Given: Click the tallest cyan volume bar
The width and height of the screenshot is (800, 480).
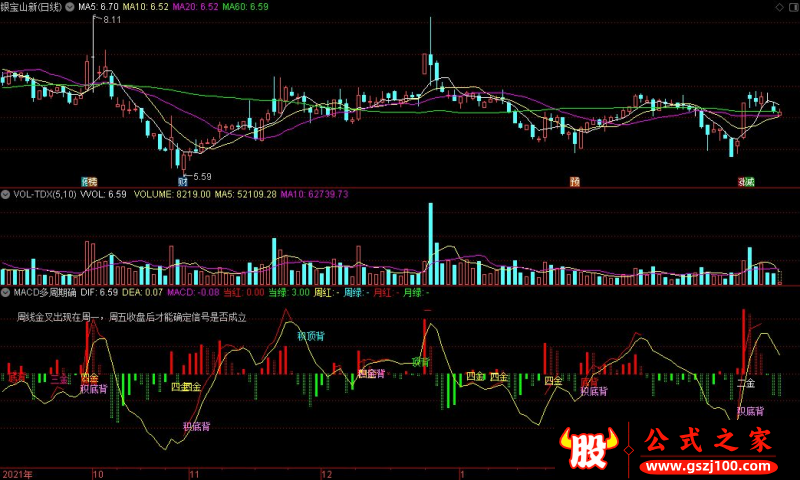Looking at the screenshot, I should [431, 244].
